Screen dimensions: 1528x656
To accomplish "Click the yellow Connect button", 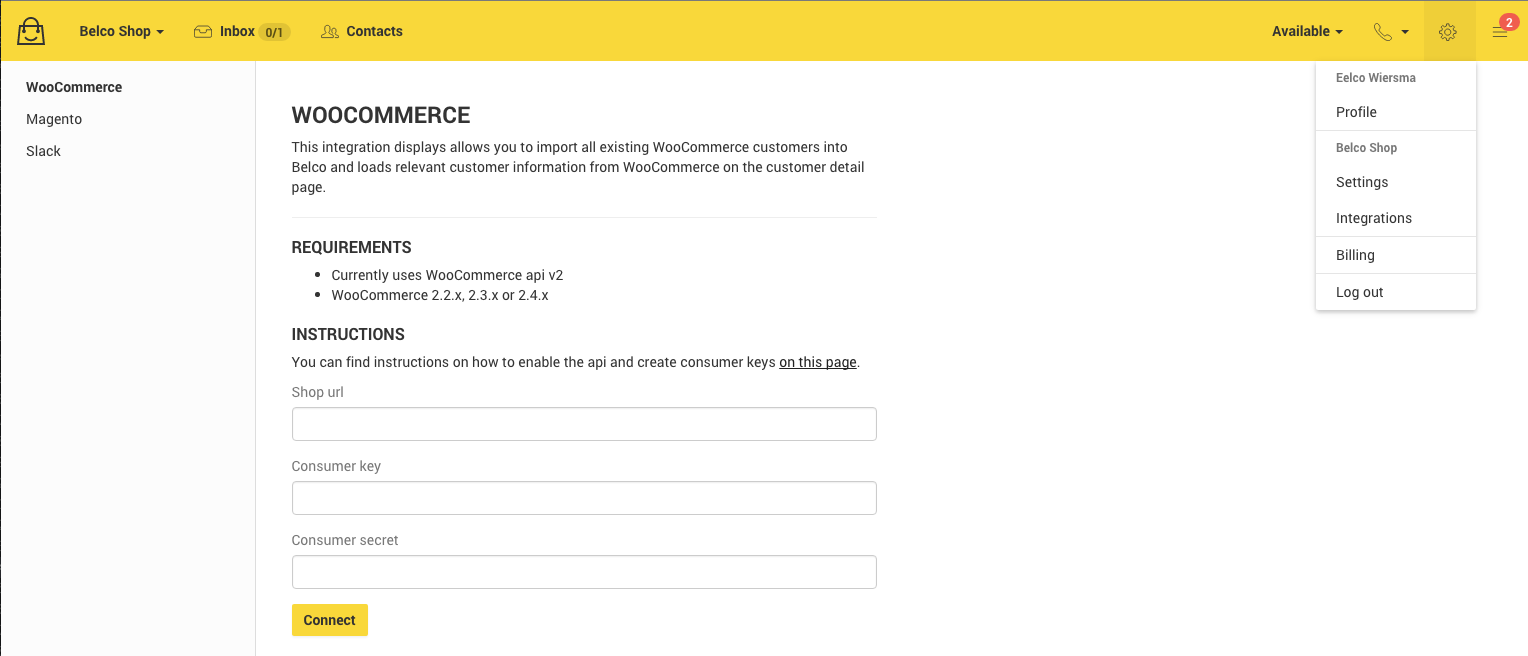I will click(x=330, y=620).
